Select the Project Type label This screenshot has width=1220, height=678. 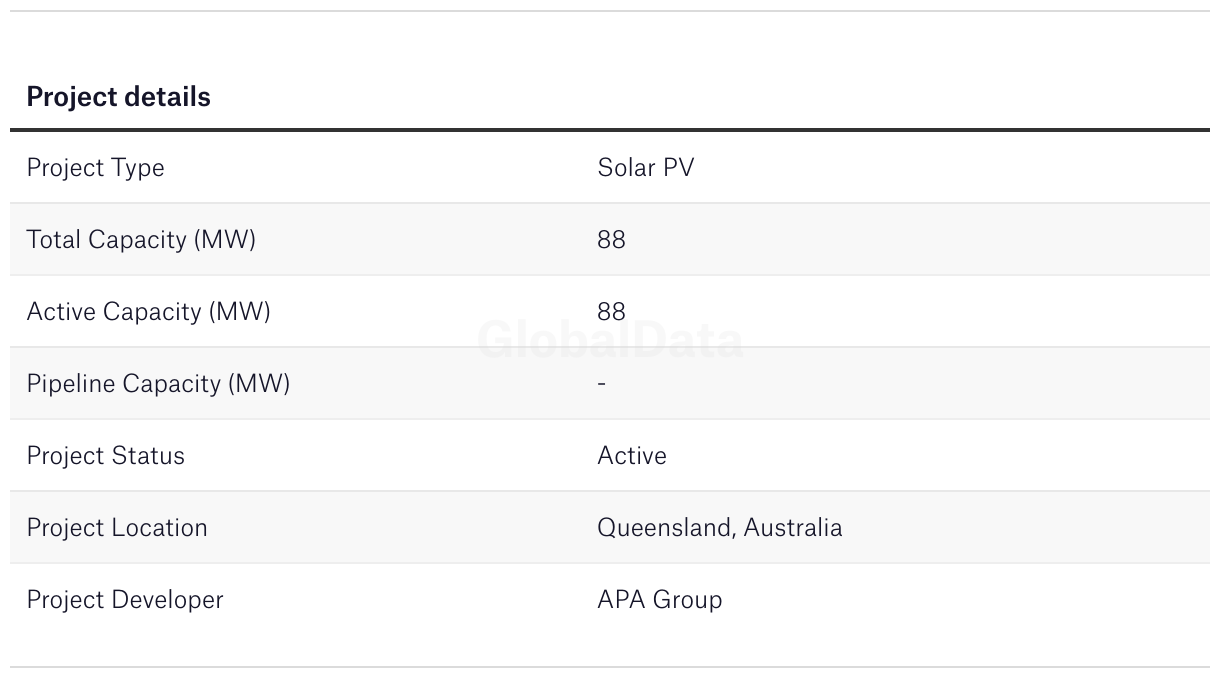tap(95, 168)
